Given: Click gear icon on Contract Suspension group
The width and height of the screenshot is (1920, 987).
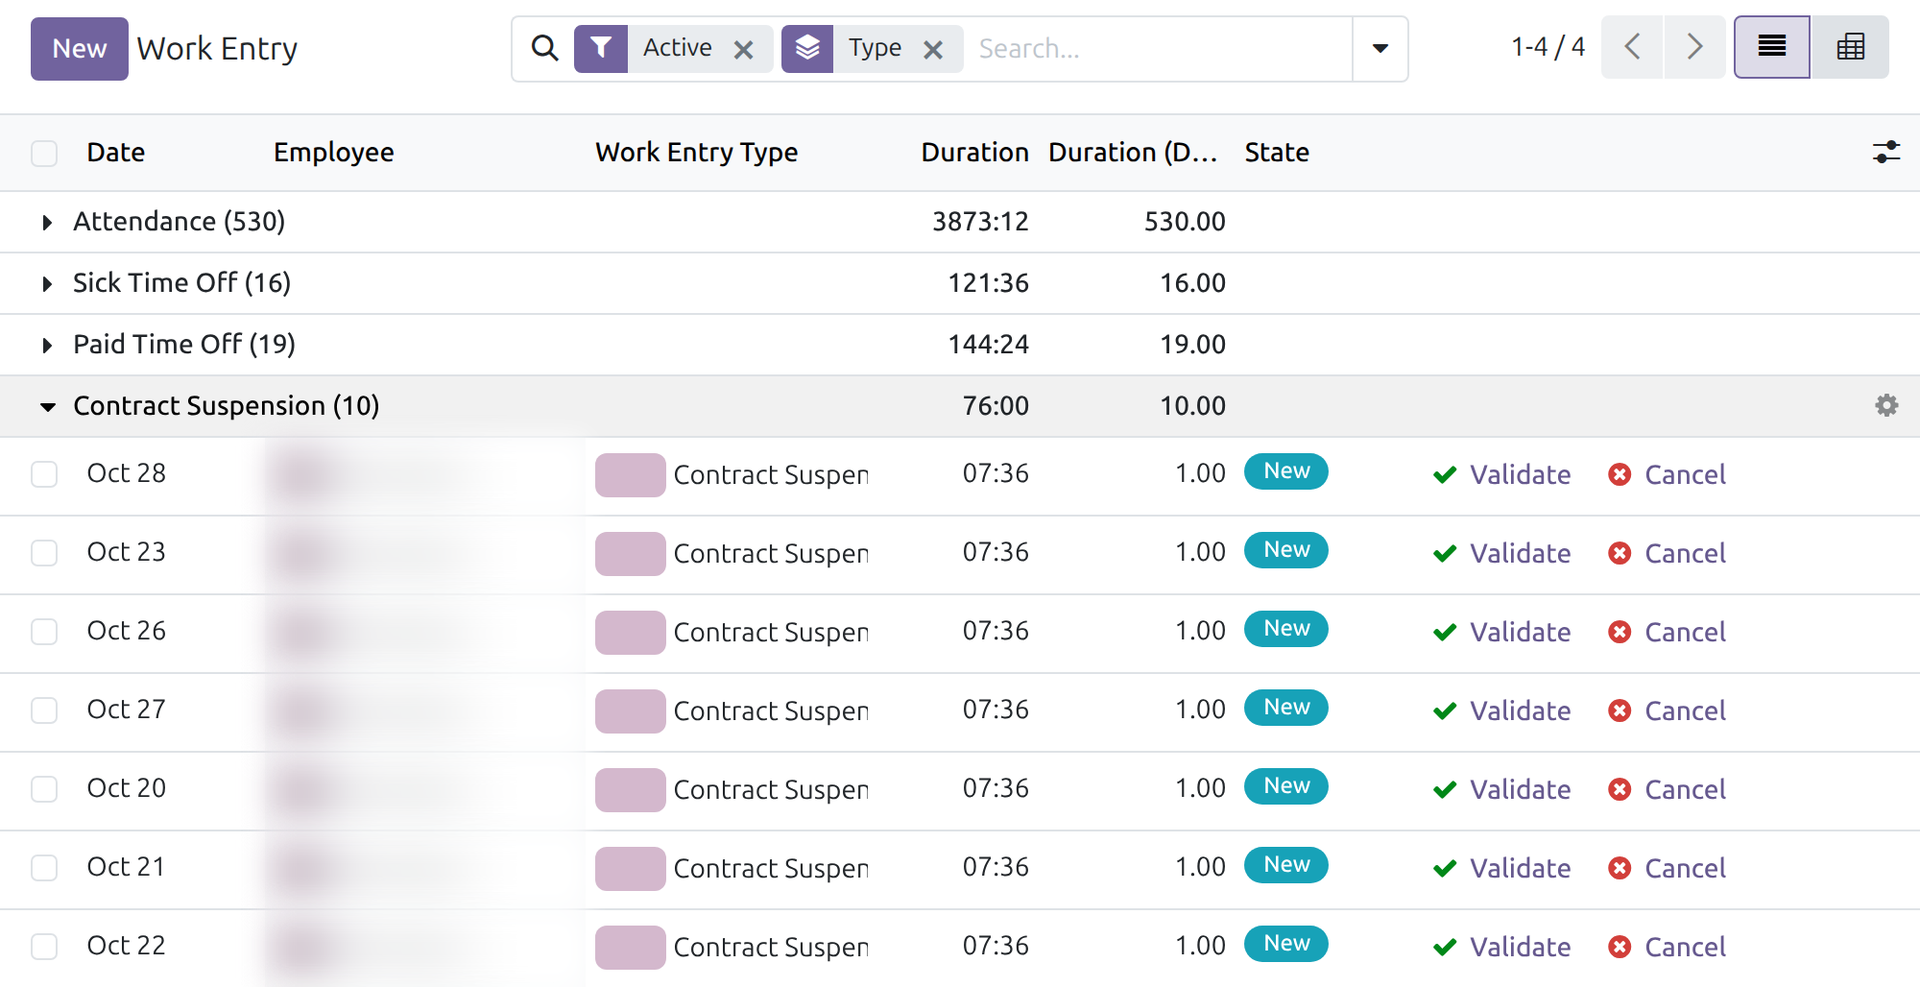Looking at the screenshot, I should click(x=1886, y=405).
